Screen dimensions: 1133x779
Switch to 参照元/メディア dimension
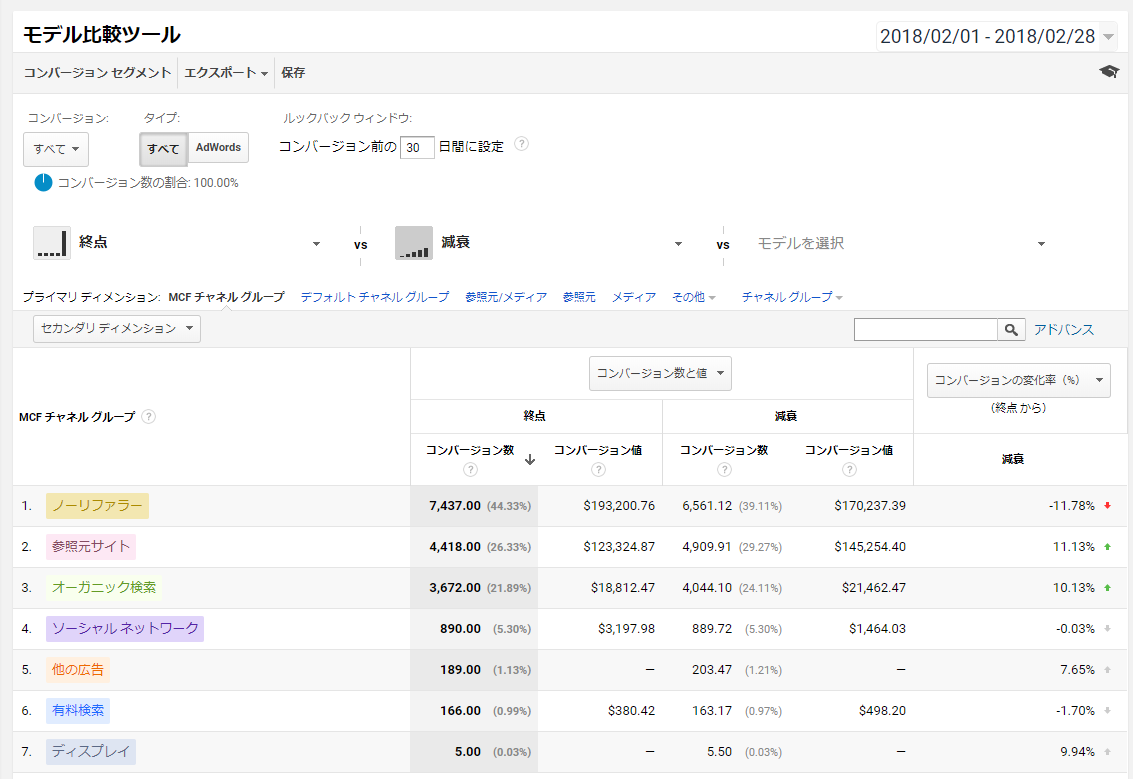(505, 297)
